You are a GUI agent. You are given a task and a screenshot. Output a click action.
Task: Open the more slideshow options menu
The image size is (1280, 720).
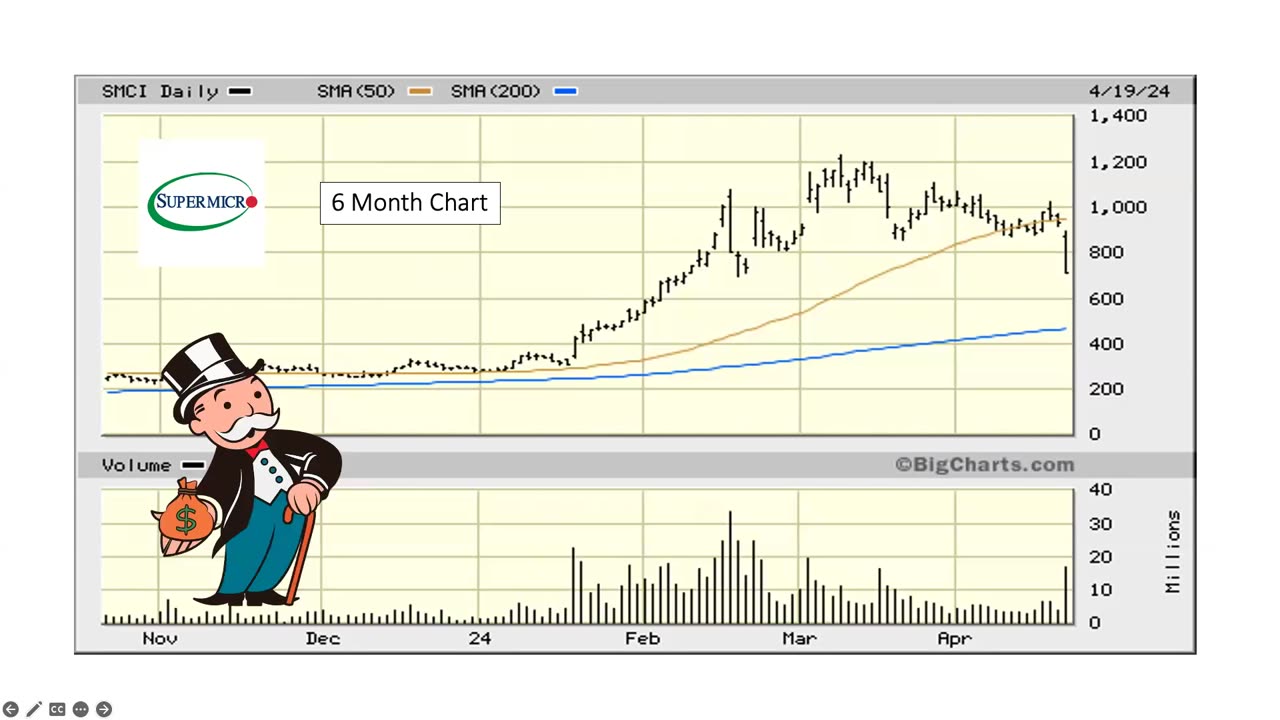(x=80, y=709)
